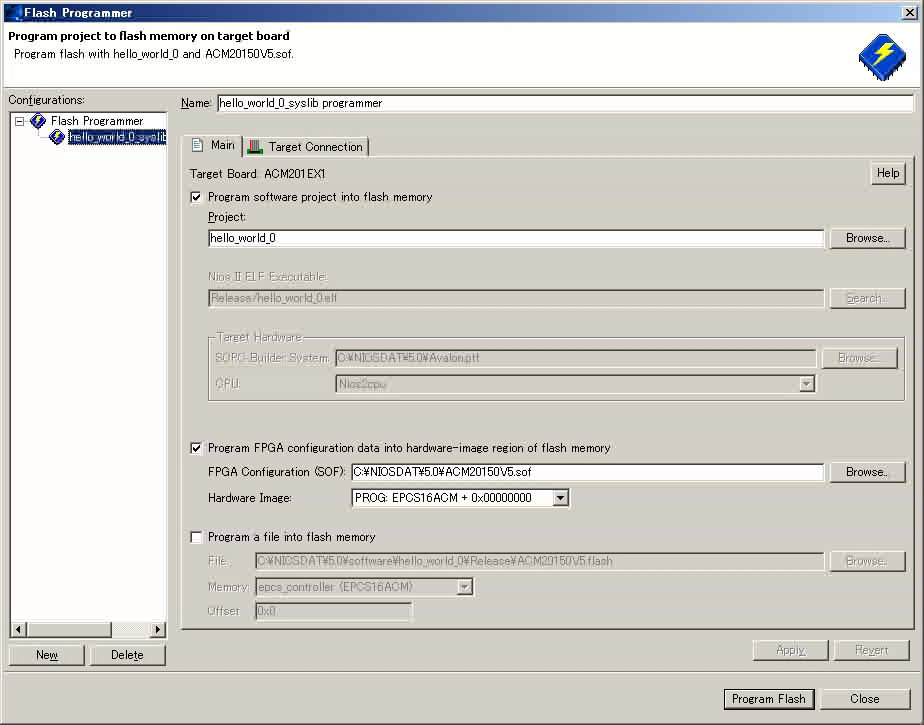Click the Program Flash button
Image resolution: width=924 pixels, height=725 pixels.
coord(768,699)
